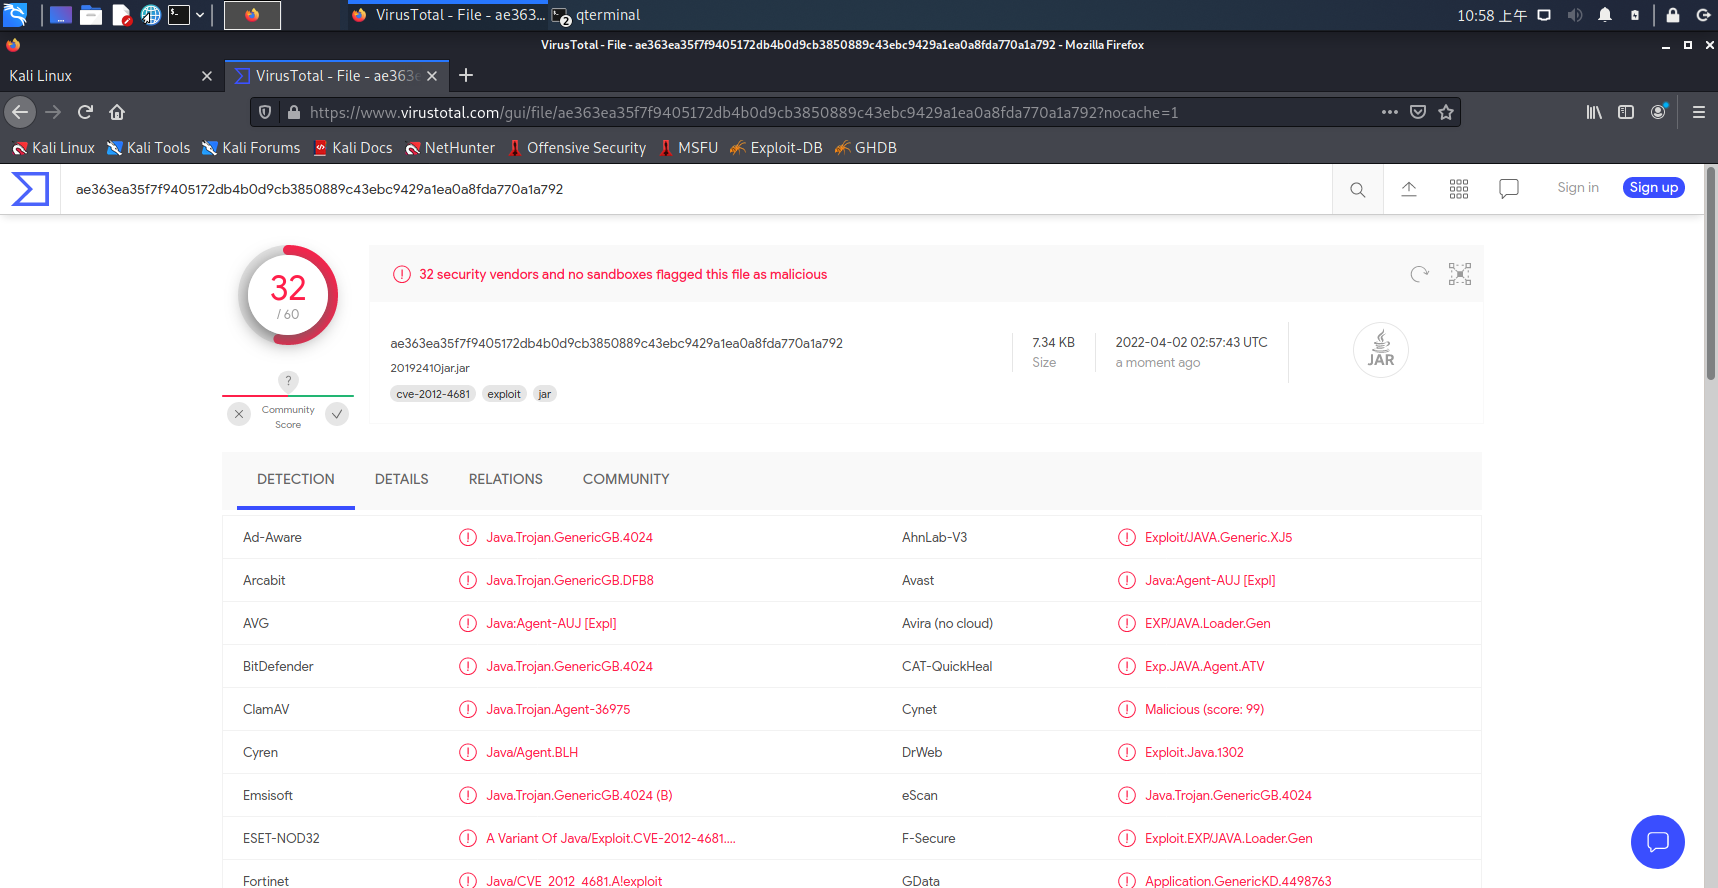This screenshot has height=888, width=1718.
Task: Click the VirusTotal search magnifier icon
Action: (1357, 189)
